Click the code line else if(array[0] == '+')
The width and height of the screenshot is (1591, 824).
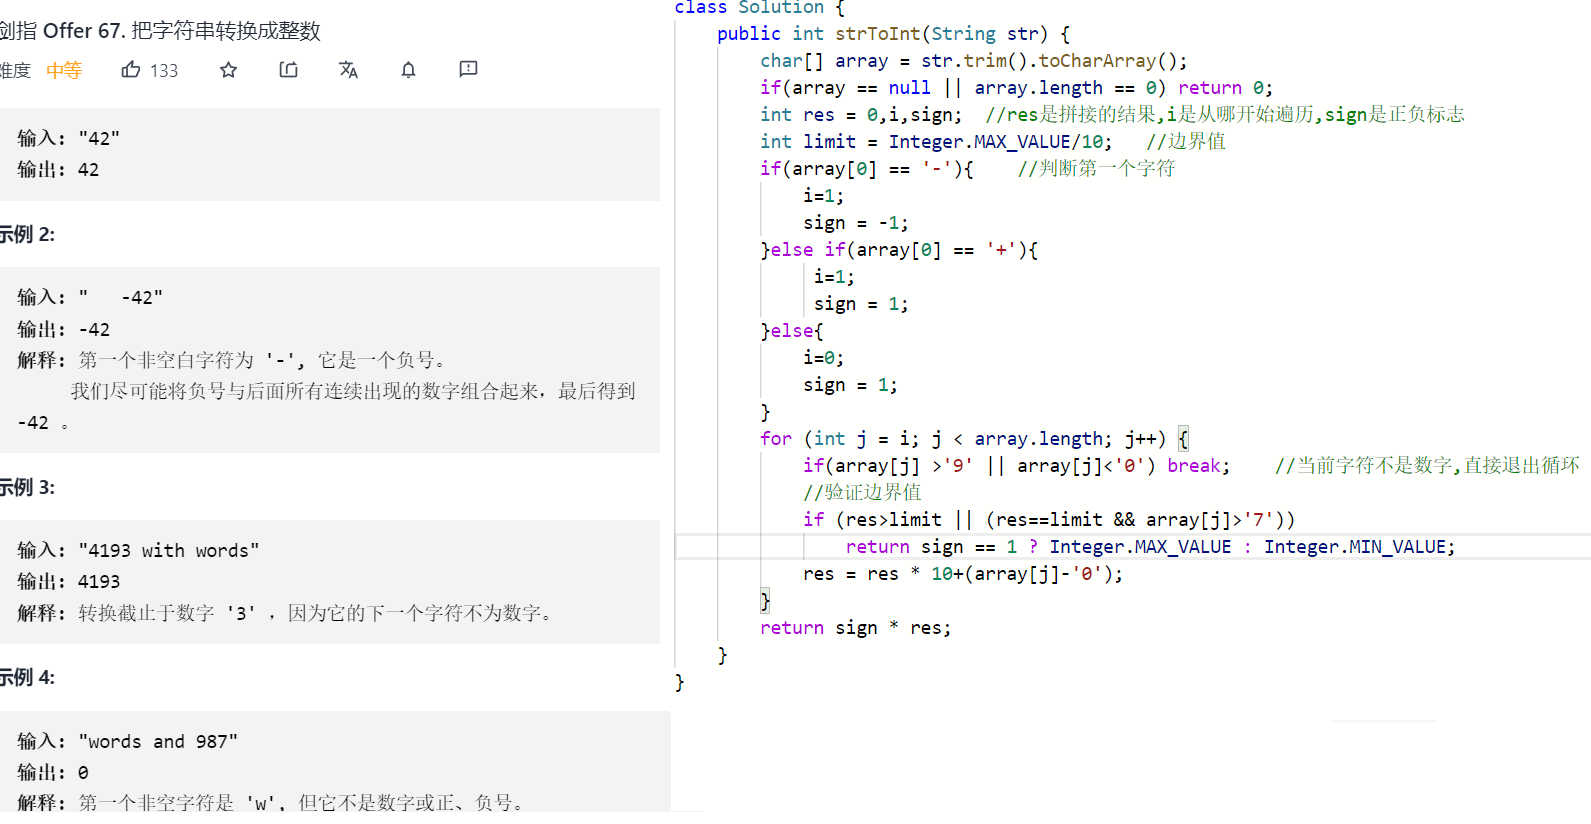click(899, 250)
